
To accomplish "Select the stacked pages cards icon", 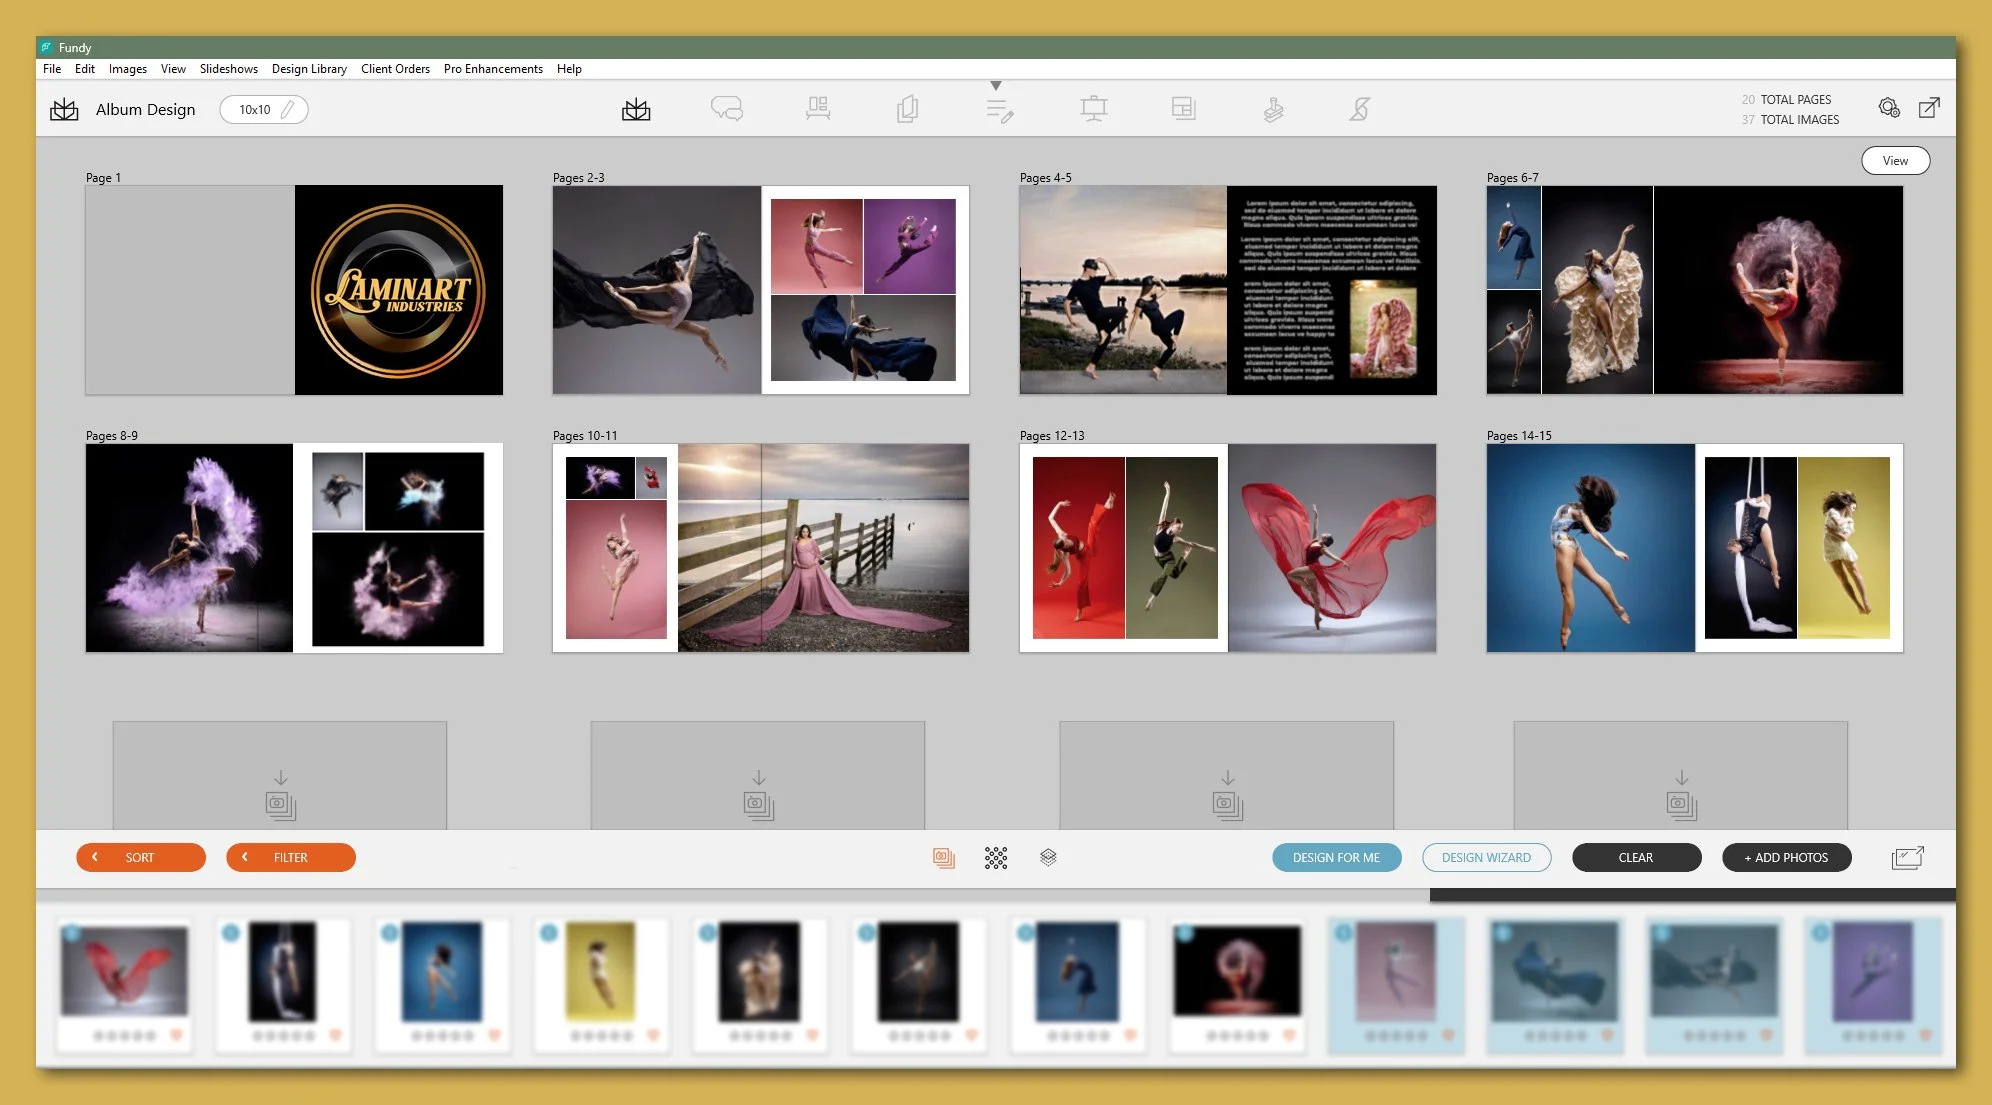I will click(907, 108).
